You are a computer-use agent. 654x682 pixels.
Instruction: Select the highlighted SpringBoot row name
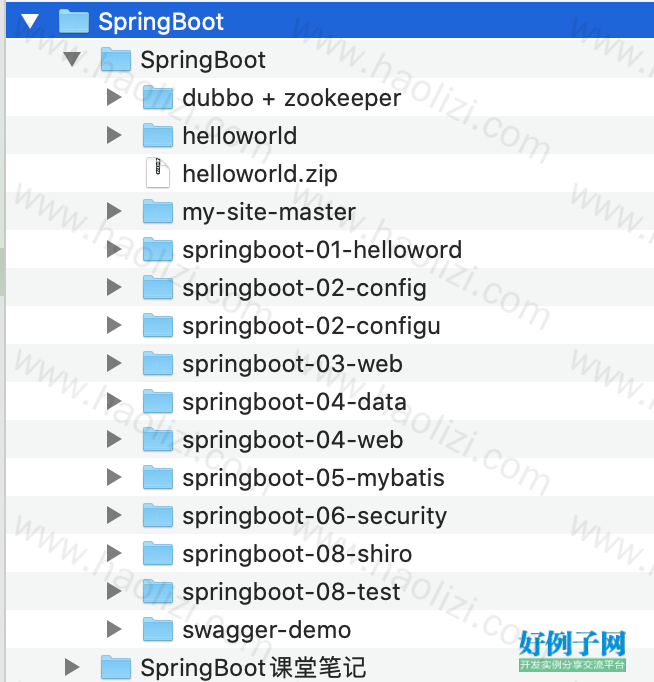tap(161, 22)
